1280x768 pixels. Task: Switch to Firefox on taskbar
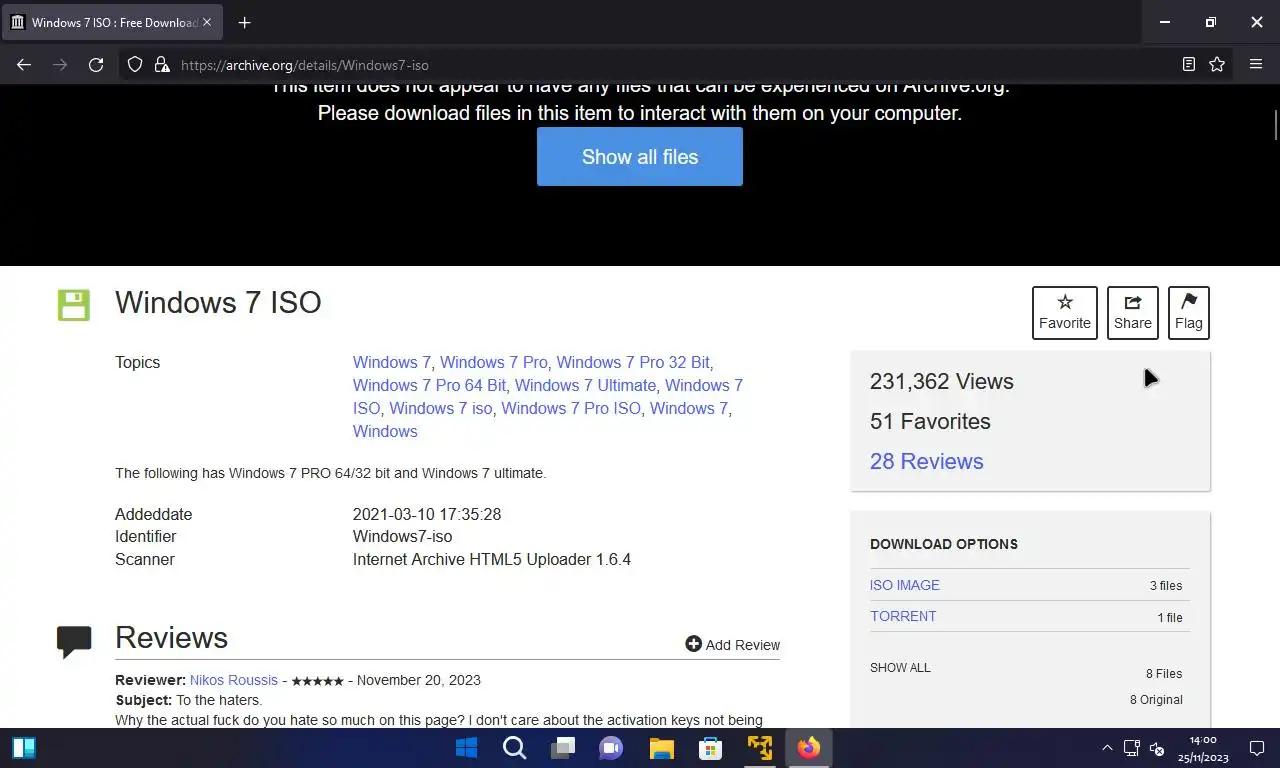click(808, 747)
